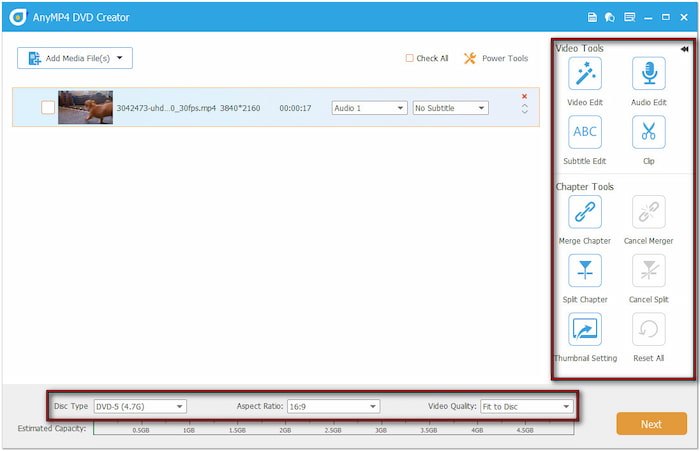The image size is (700, 451).
Task: Click the Power Tools wrench icon
Action: (470, 58)
